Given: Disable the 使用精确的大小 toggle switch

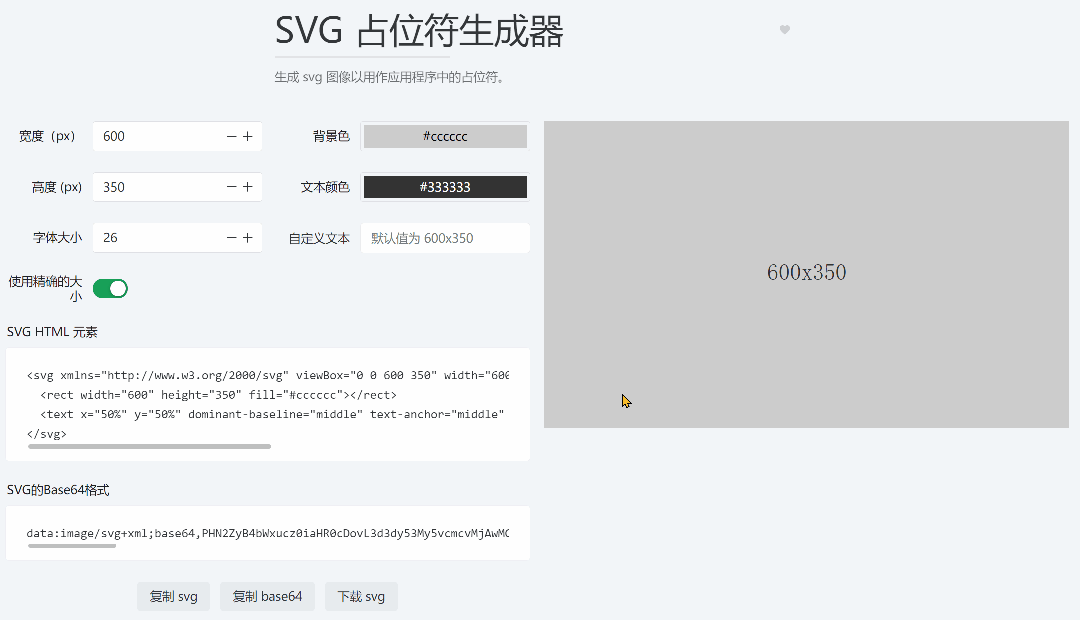Looking at the screenshot, I should click(110, 288).
